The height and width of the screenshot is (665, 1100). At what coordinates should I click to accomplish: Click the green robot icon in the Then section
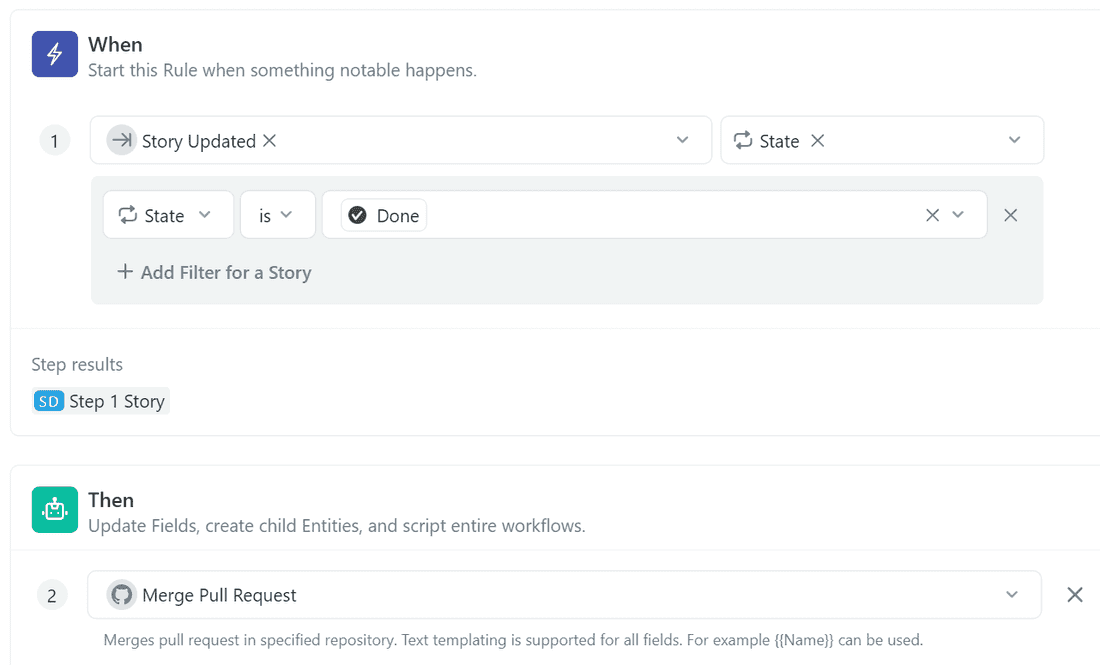[x=54, y=510]
